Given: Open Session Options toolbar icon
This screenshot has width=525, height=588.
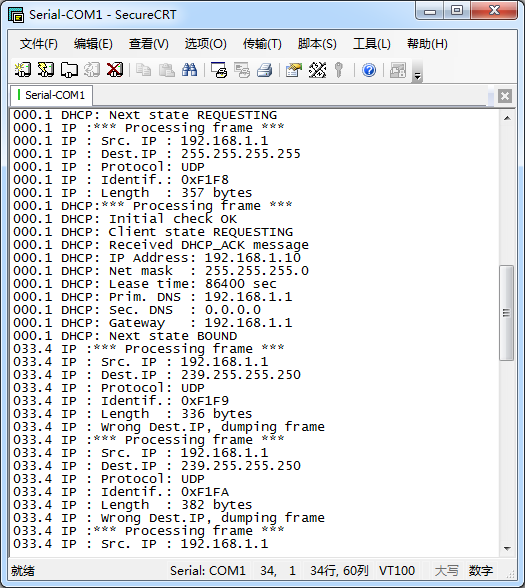Looking at the screenshot, I should pyautogui.click(x=294, y=70).
